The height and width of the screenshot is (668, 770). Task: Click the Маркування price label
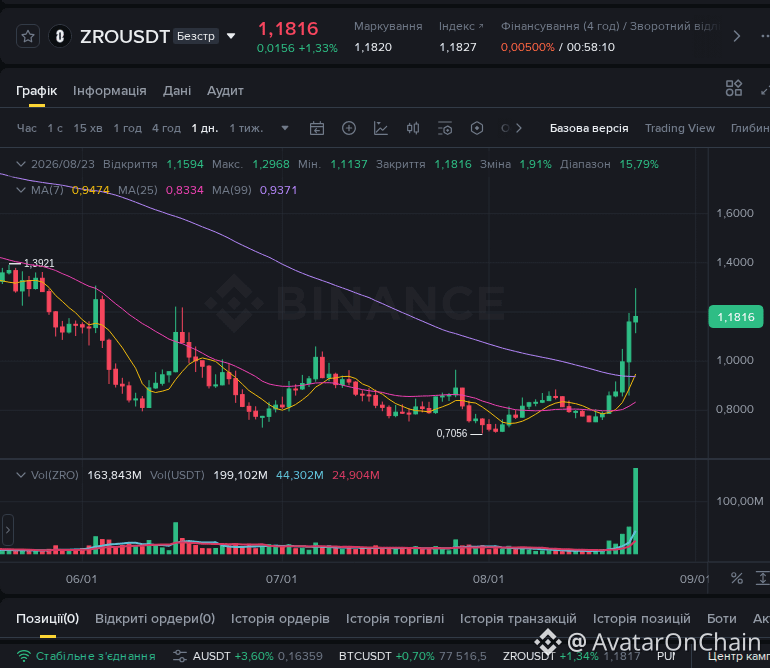tap(388, 26)
